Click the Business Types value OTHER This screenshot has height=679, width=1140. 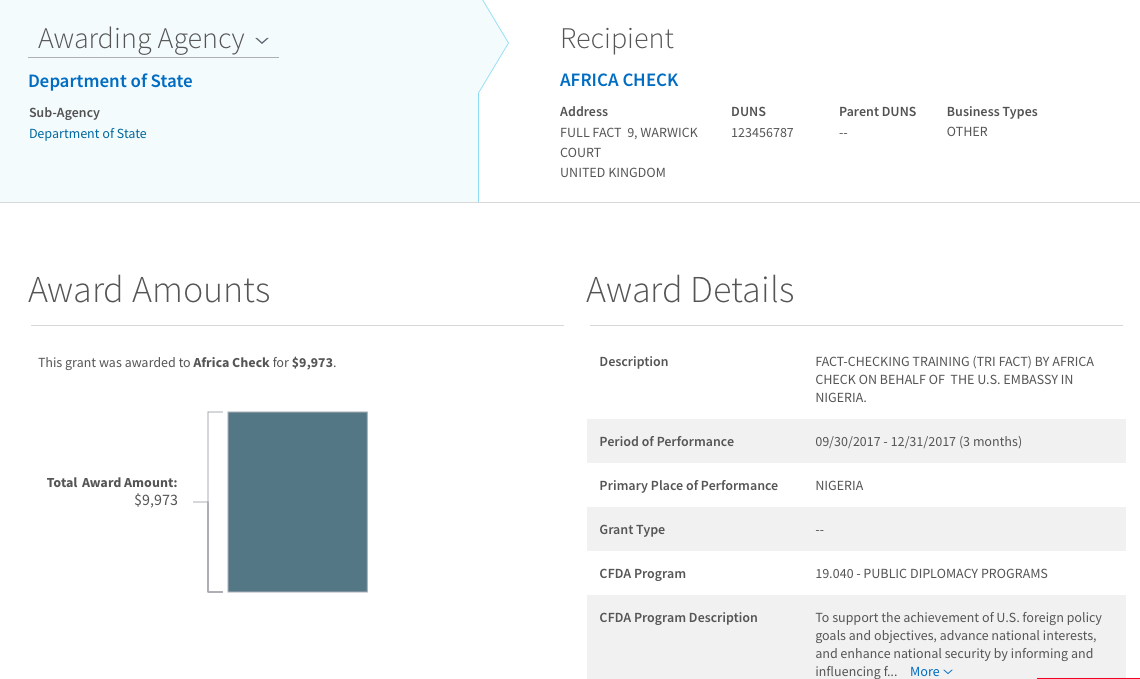tap(967, 132)
